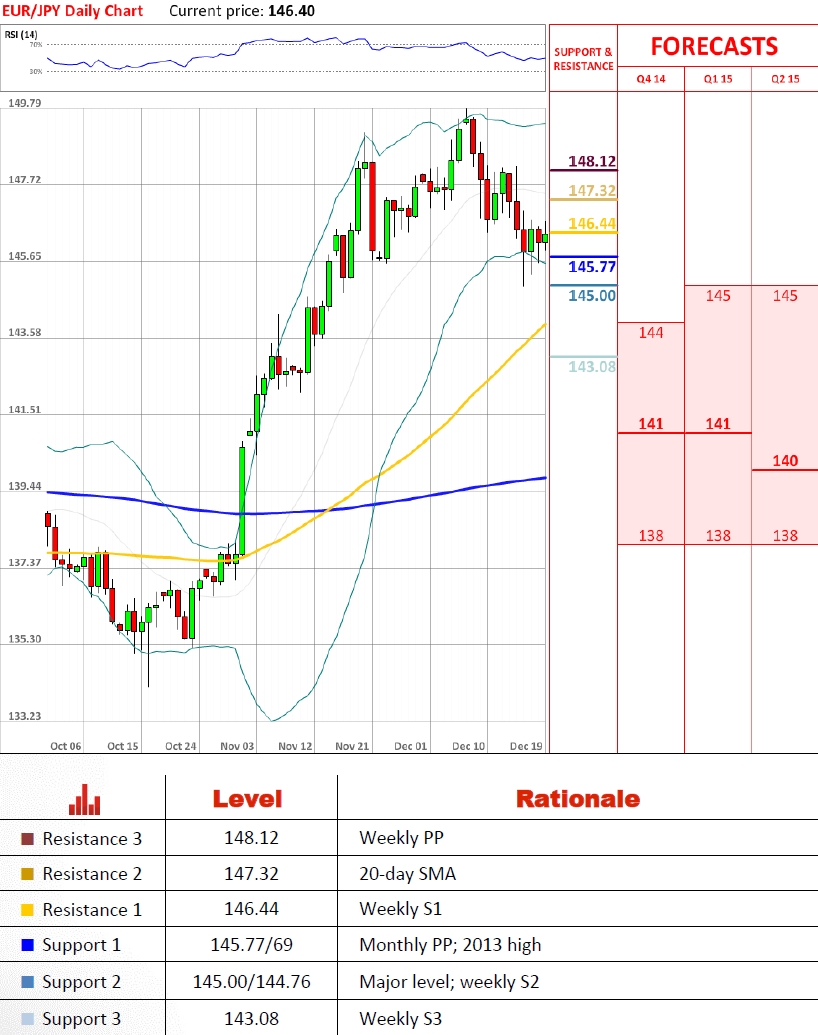Click the Support 1 blue color swatch

pos(27,945)
